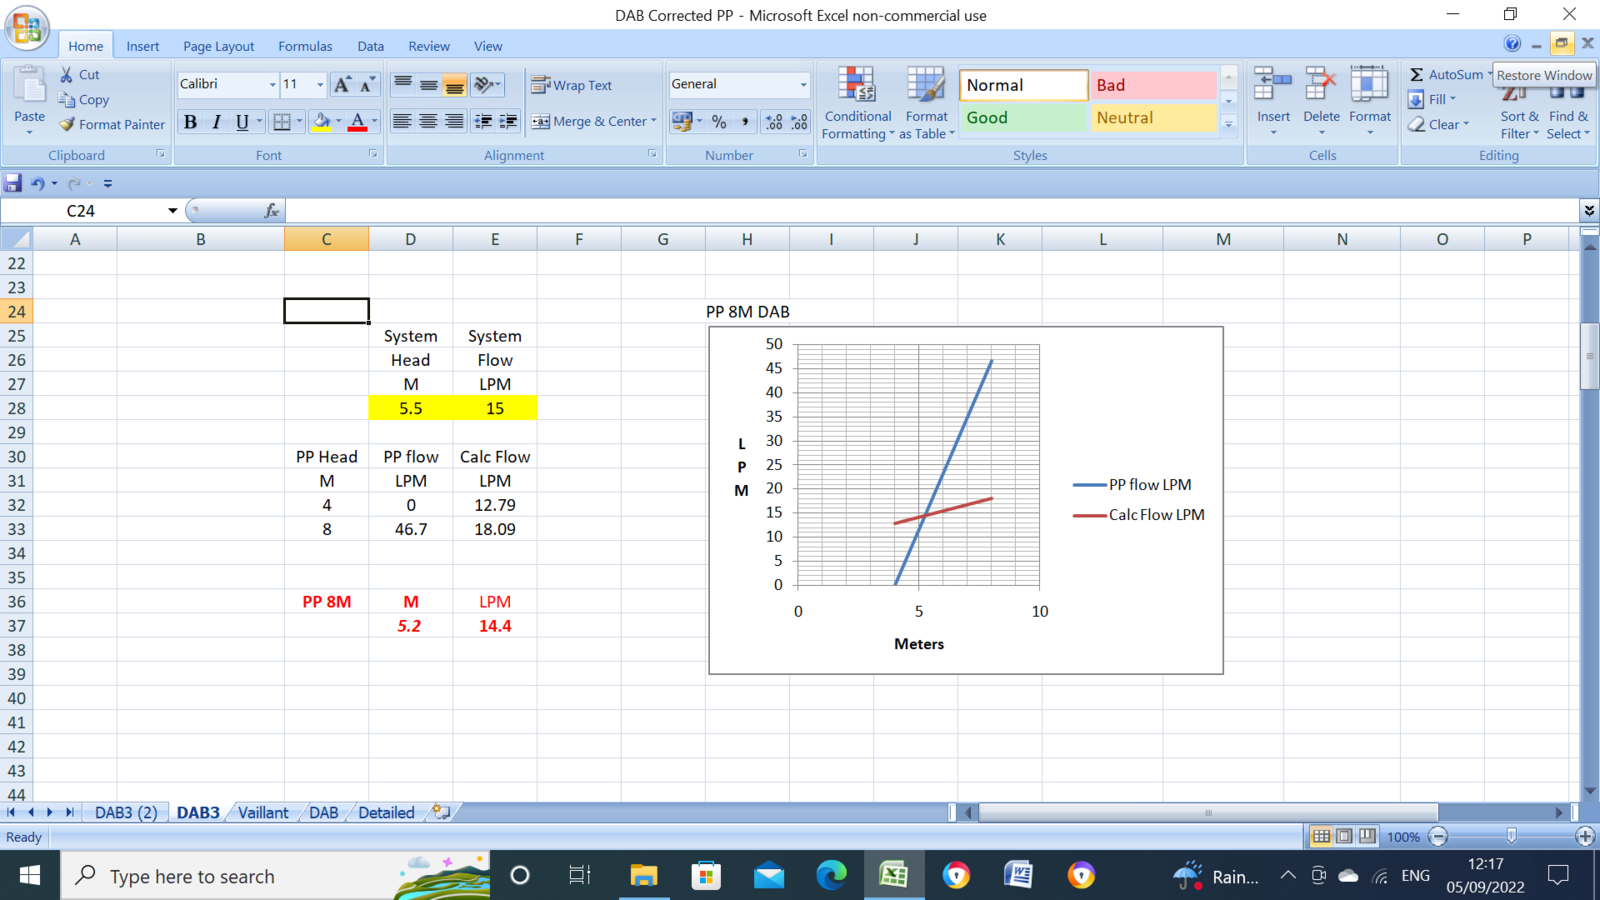
Task: Click the Insert Function fx icon
Action: tap(271, 211)
